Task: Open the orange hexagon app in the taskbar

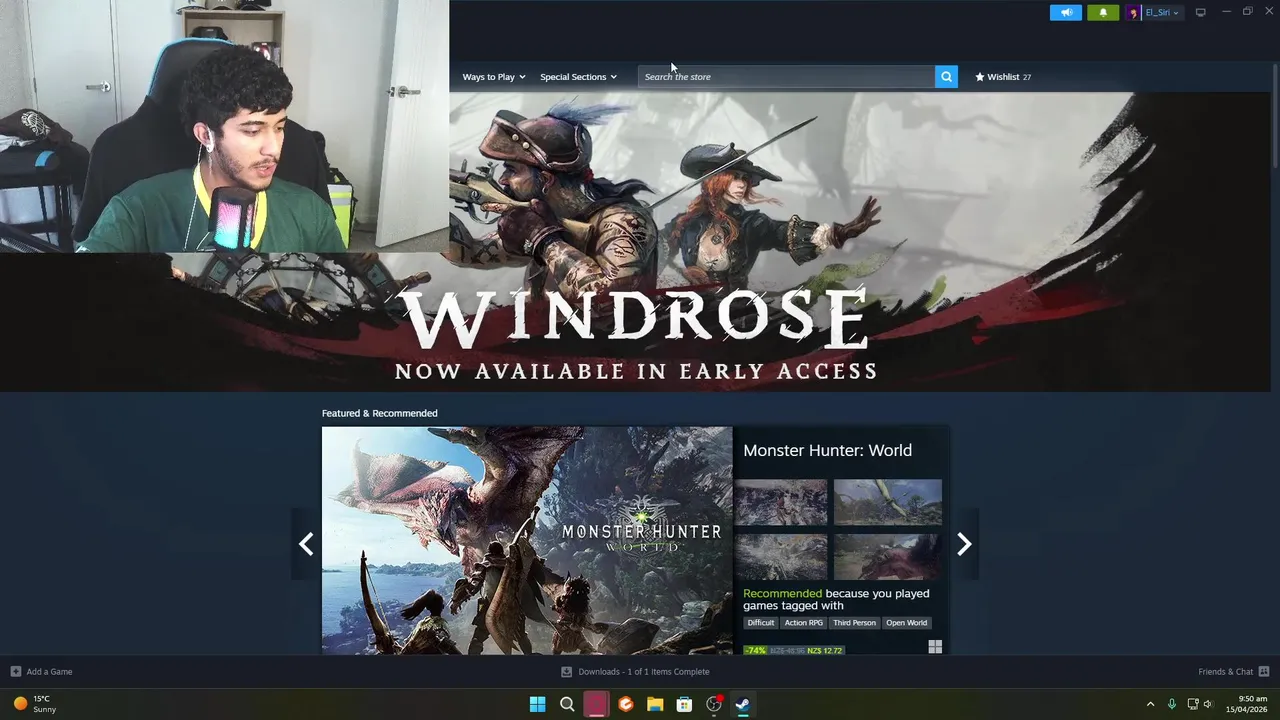Action: coord(626,704)
